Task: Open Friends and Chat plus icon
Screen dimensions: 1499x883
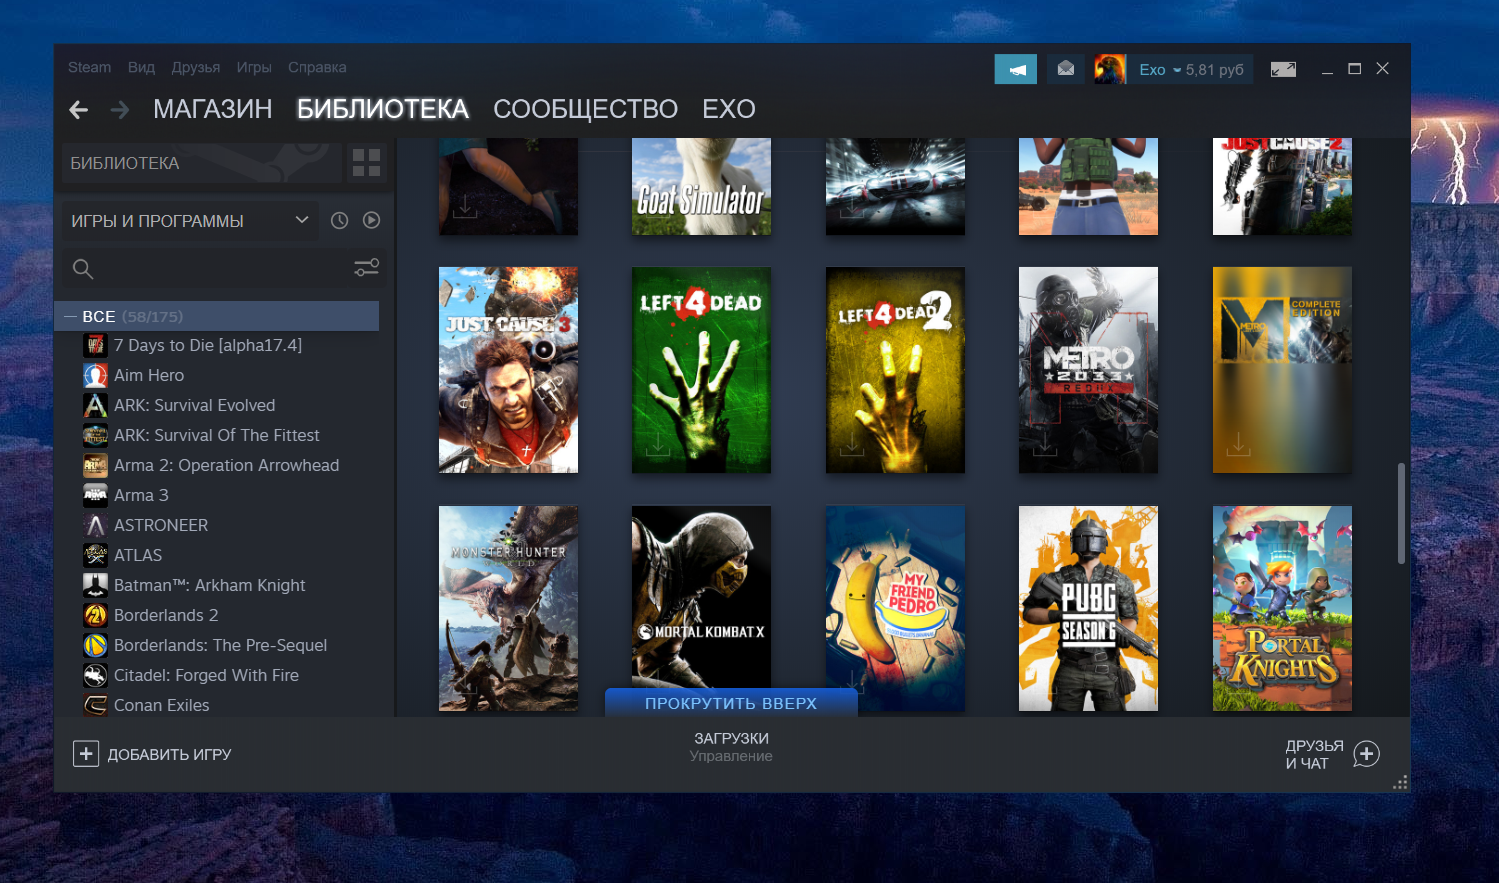Action: coord(1367,754)
